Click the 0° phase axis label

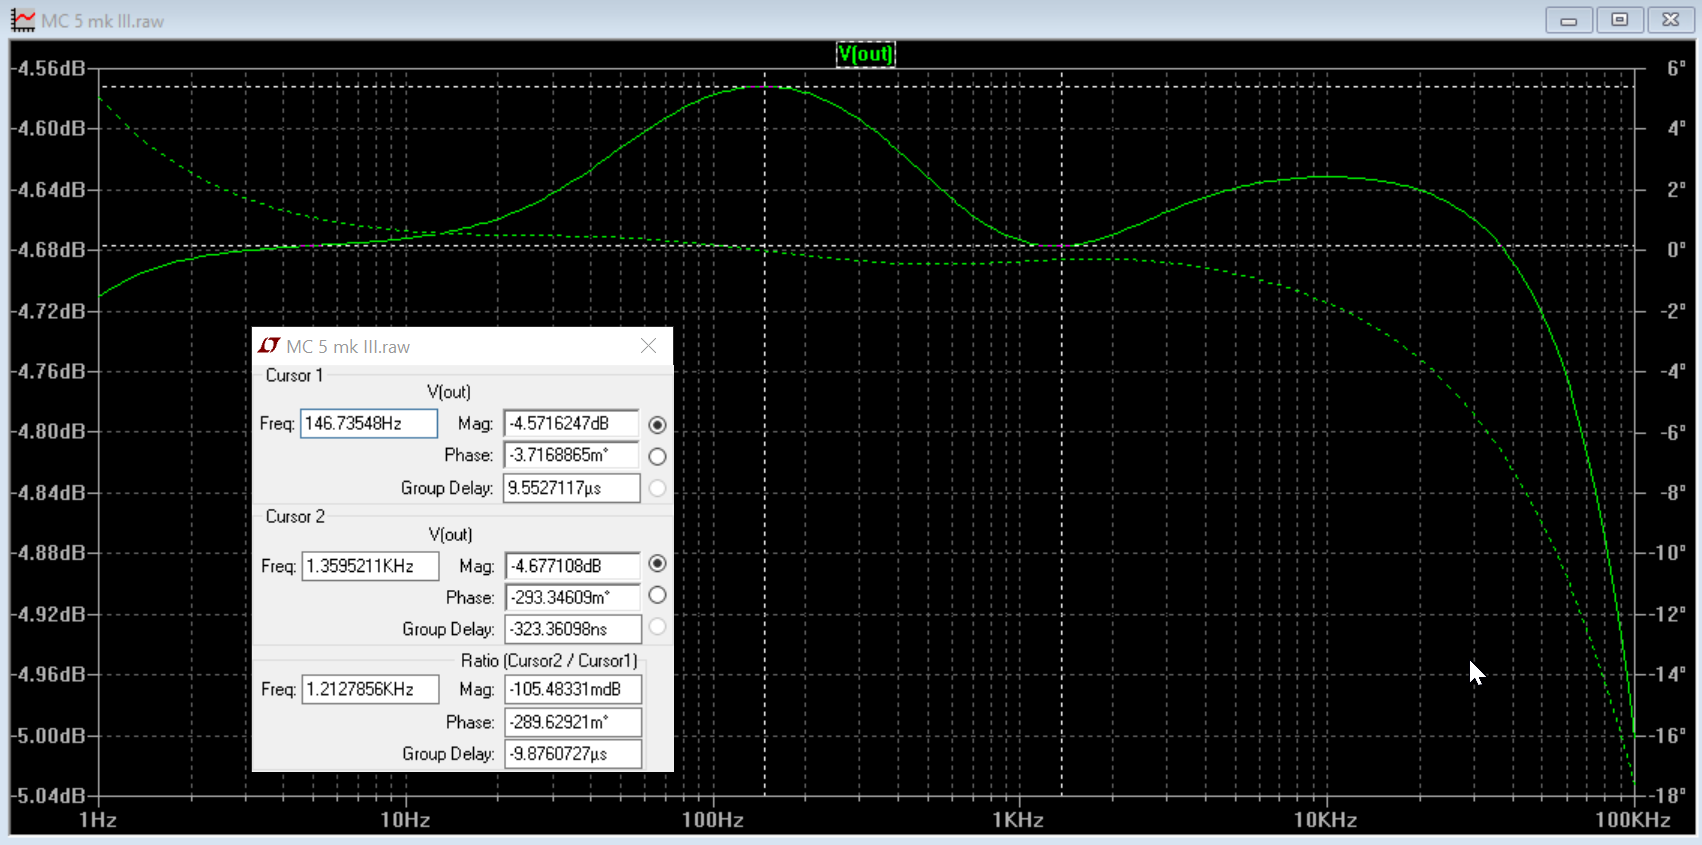point(1676,250)
